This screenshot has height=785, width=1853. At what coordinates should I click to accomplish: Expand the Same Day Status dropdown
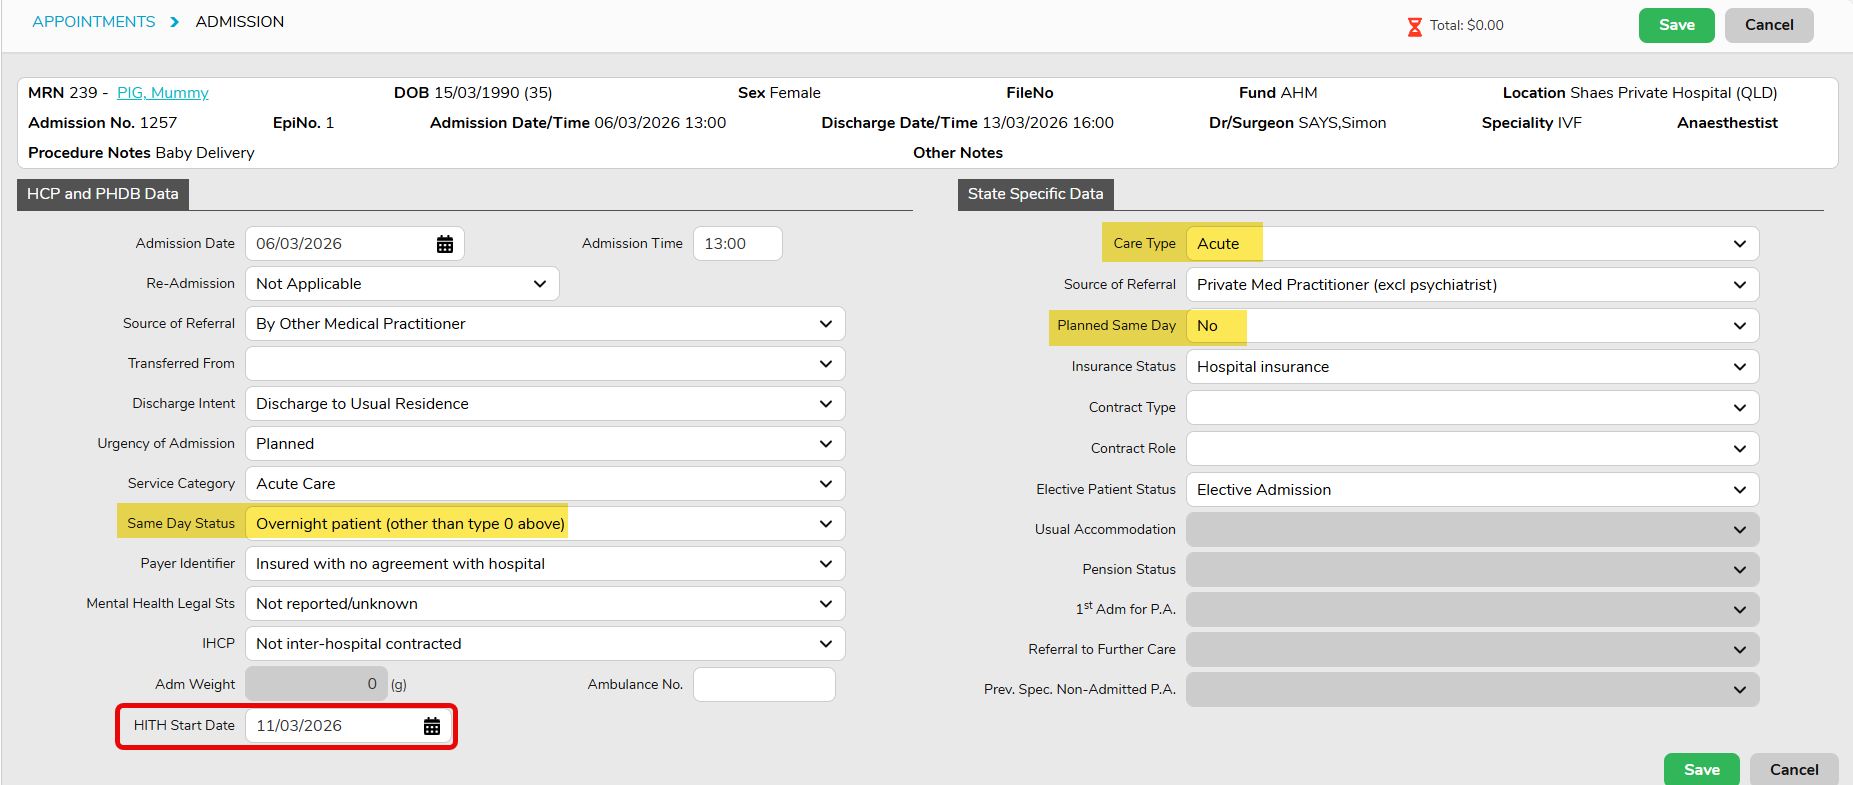coord(545,524)
